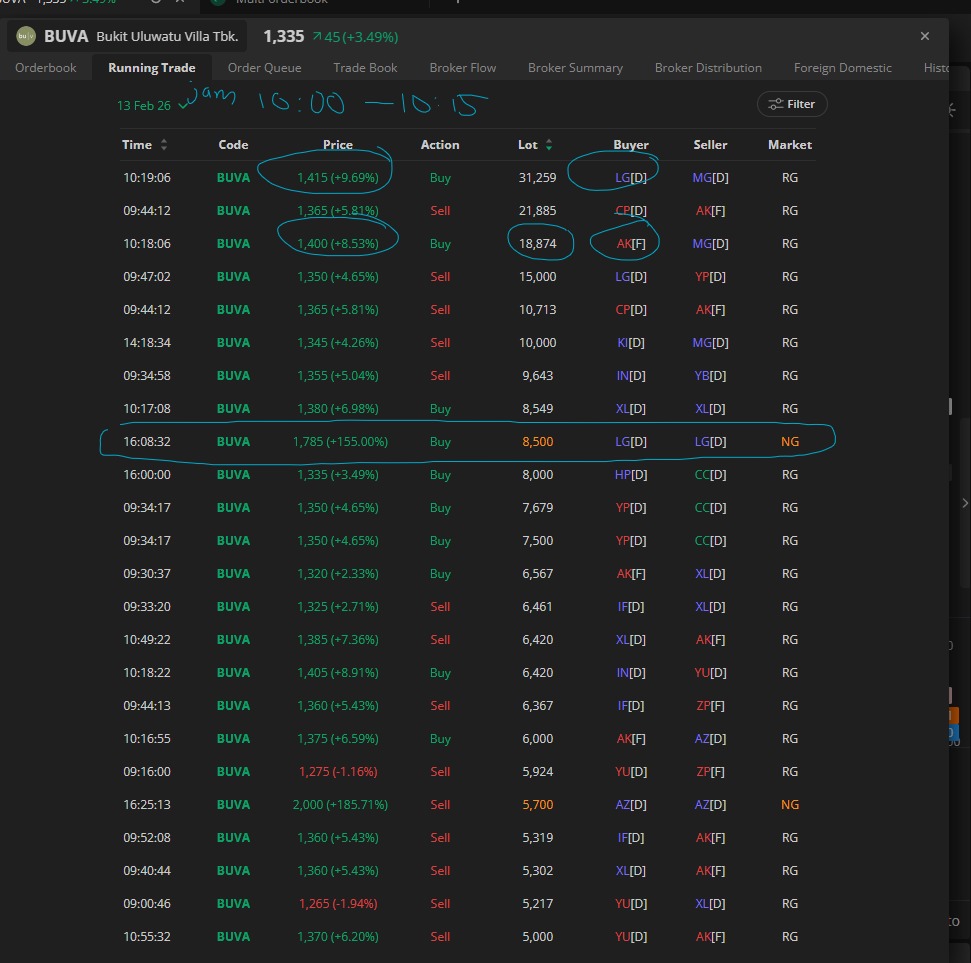The width and height of the screenshot is (971, 963).
Task: Click the BUVA stock logo icon
Action: point(26,37)
